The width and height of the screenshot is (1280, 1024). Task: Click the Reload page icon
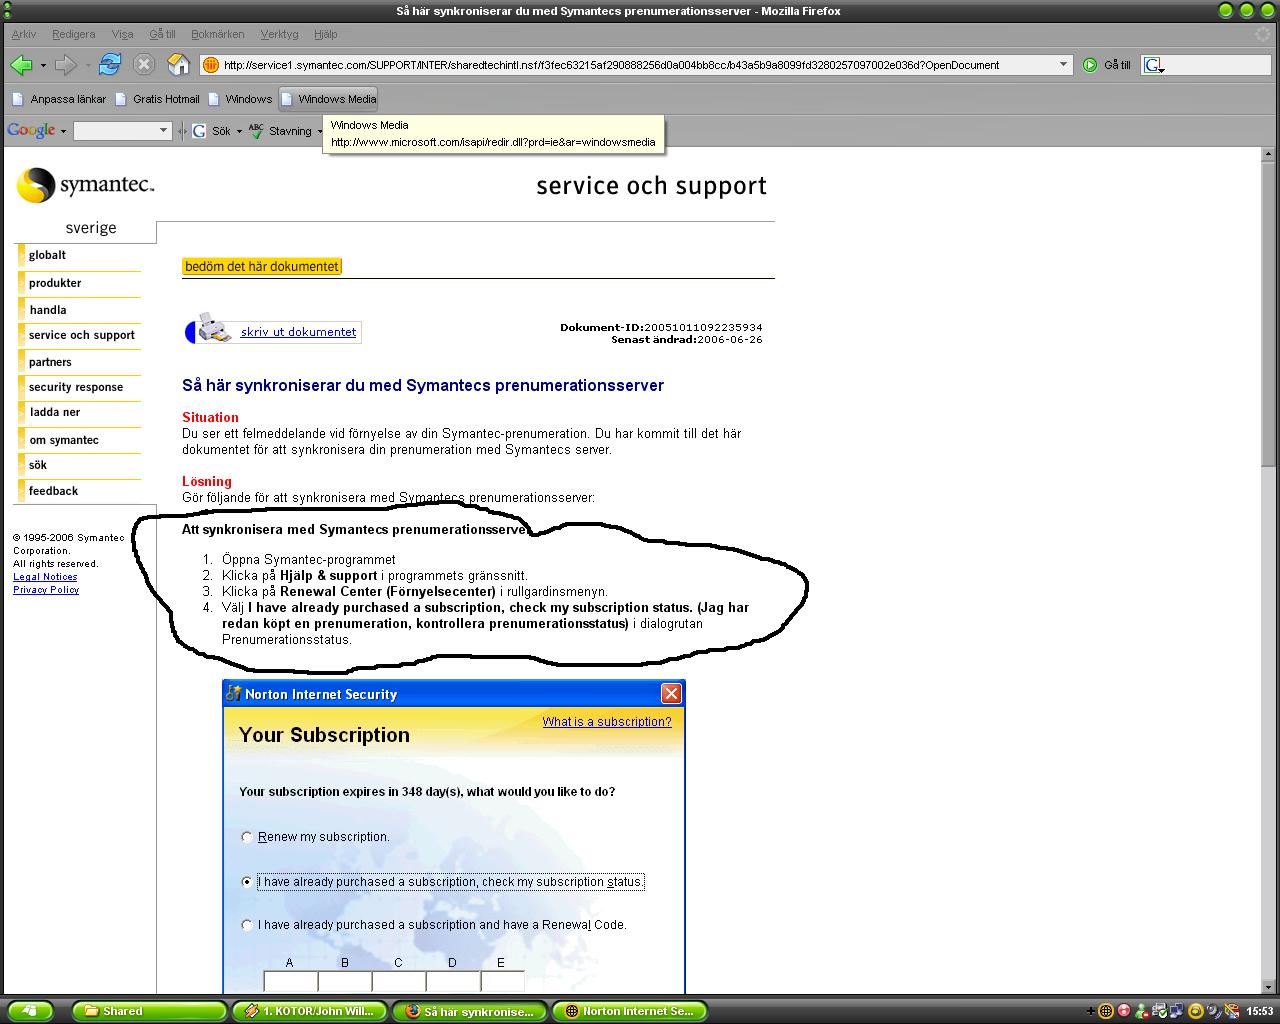tap(110, 65)
